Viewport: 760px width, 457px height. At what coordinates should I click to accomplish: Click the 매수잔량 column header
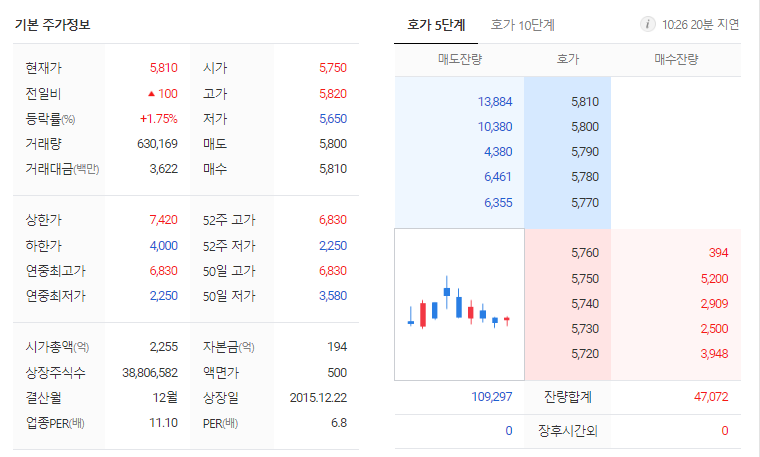click(676, 59)
